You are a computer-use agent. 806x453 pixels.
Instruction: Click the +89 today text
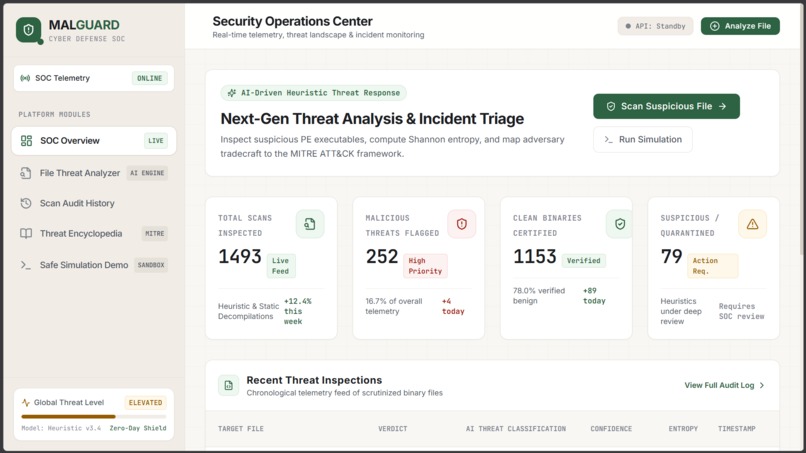(594, 296)
